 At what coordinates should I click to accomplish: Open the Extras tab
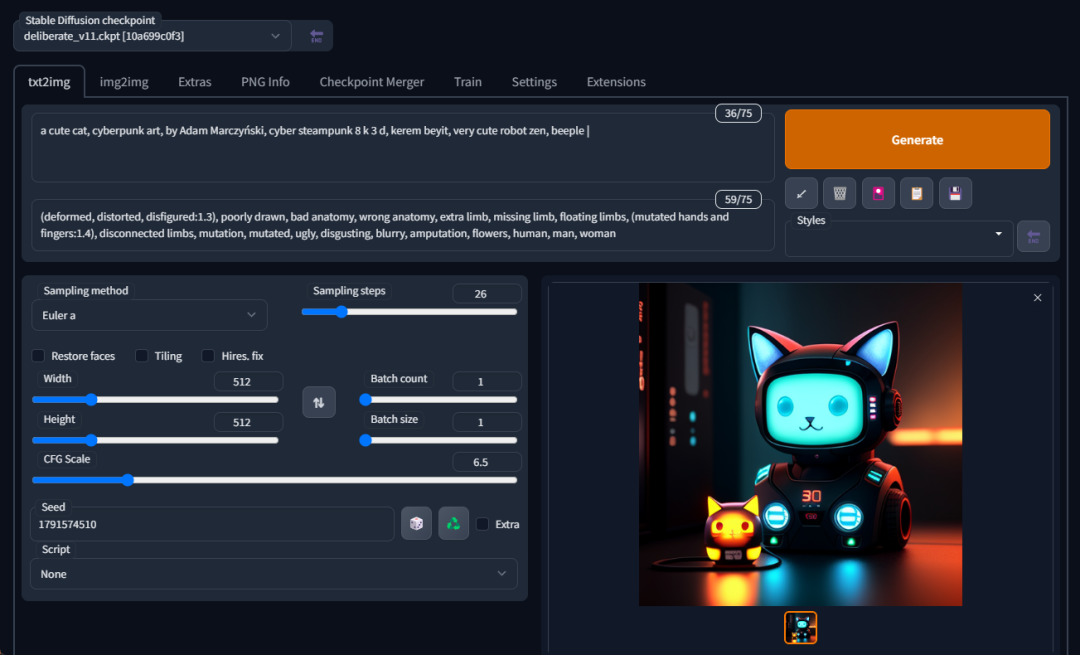click(195, 82)
